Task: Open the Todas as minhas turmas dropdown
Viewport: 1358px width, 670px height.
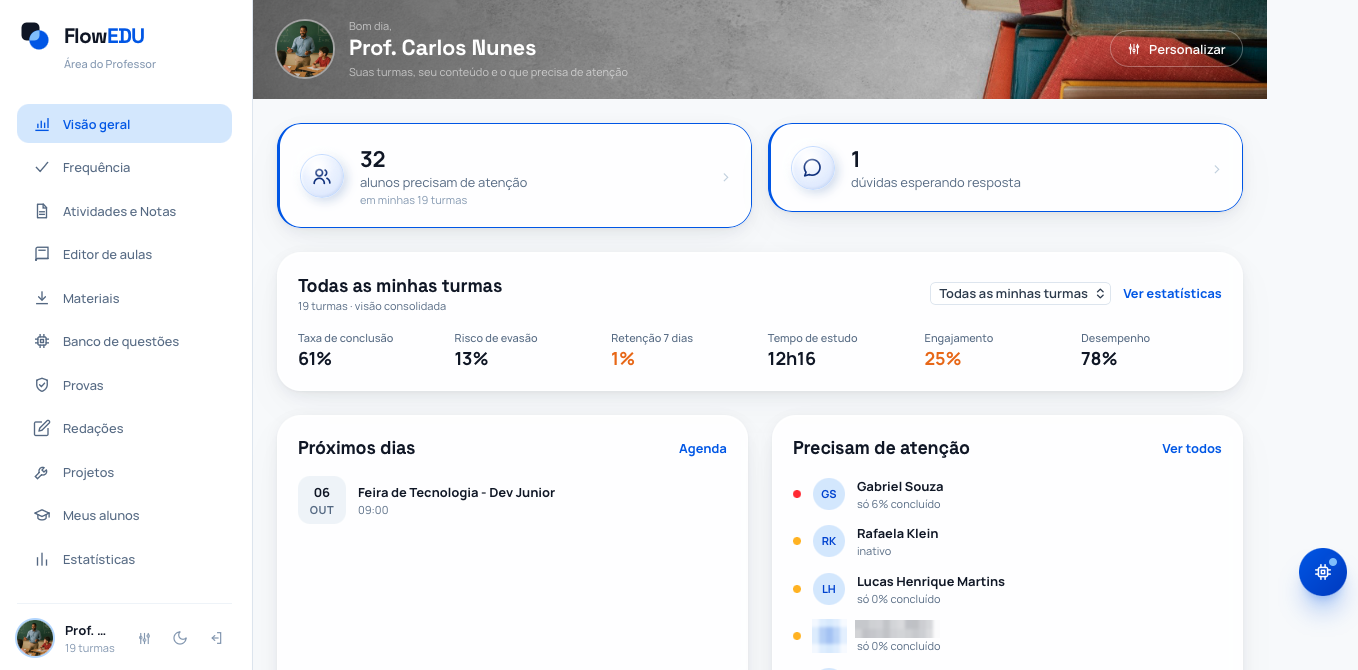Action: click(x=1020, y=293)
